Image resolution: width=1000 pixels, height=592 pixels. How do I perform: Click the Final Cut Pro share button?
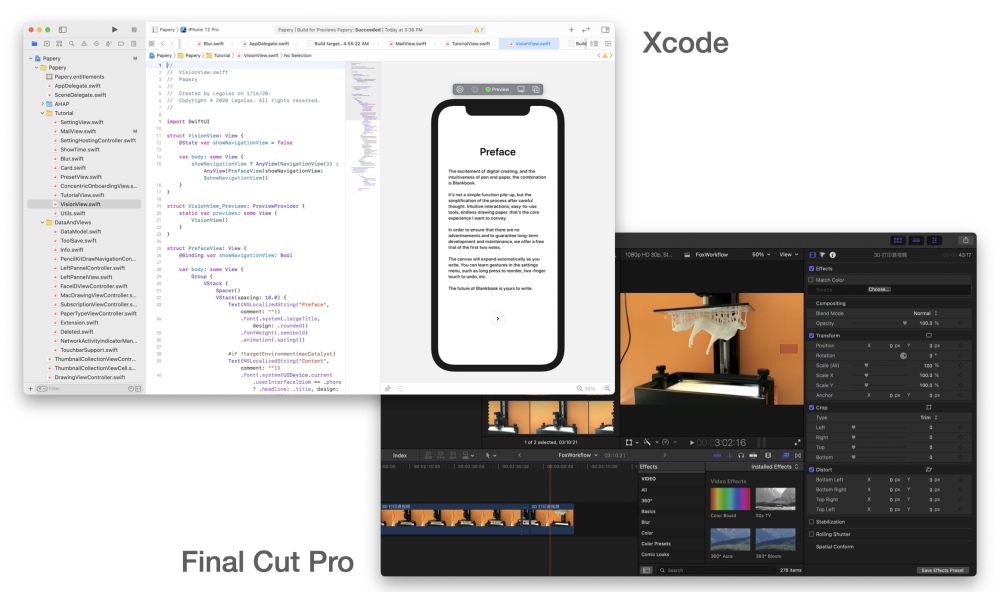coord(966,240)
